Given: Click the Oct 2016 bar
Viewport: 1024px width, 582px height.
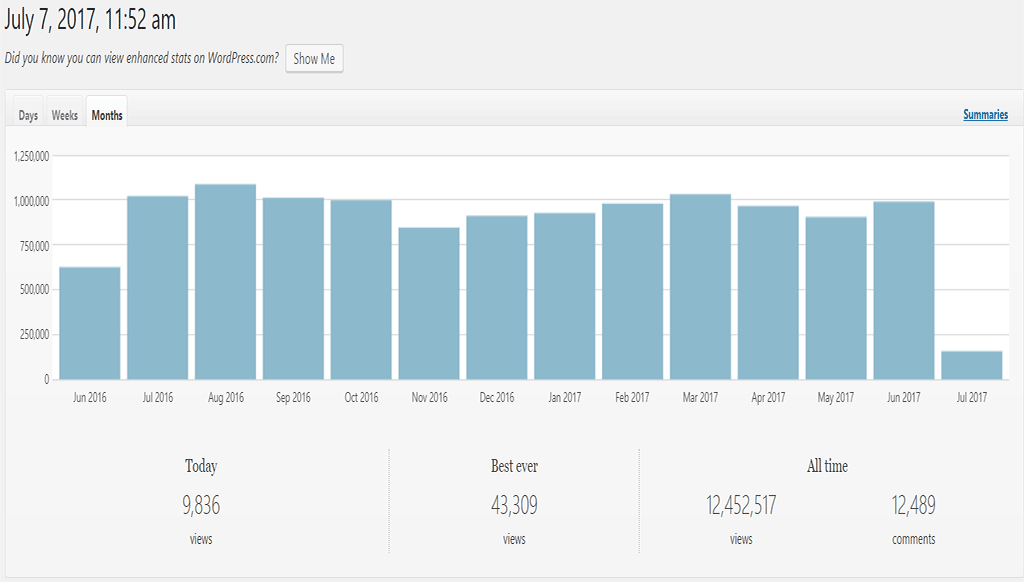Looking at the screenshot, I should pyautogui.click(x=361, y=290).
